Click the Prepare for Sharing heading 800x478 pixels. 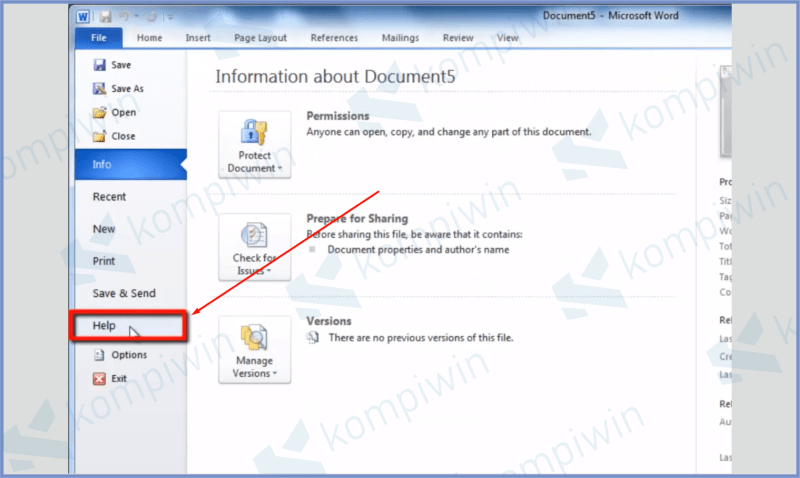pyautogui.click(x=357, y=218)
